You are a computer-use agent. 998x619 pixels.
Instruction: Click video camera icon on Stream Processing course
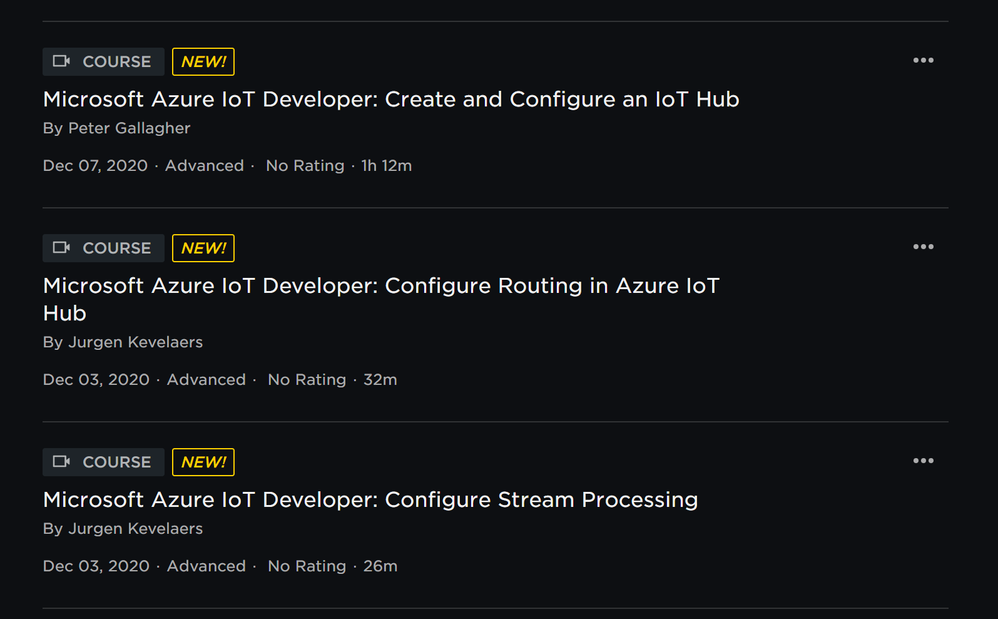[62, 462]
